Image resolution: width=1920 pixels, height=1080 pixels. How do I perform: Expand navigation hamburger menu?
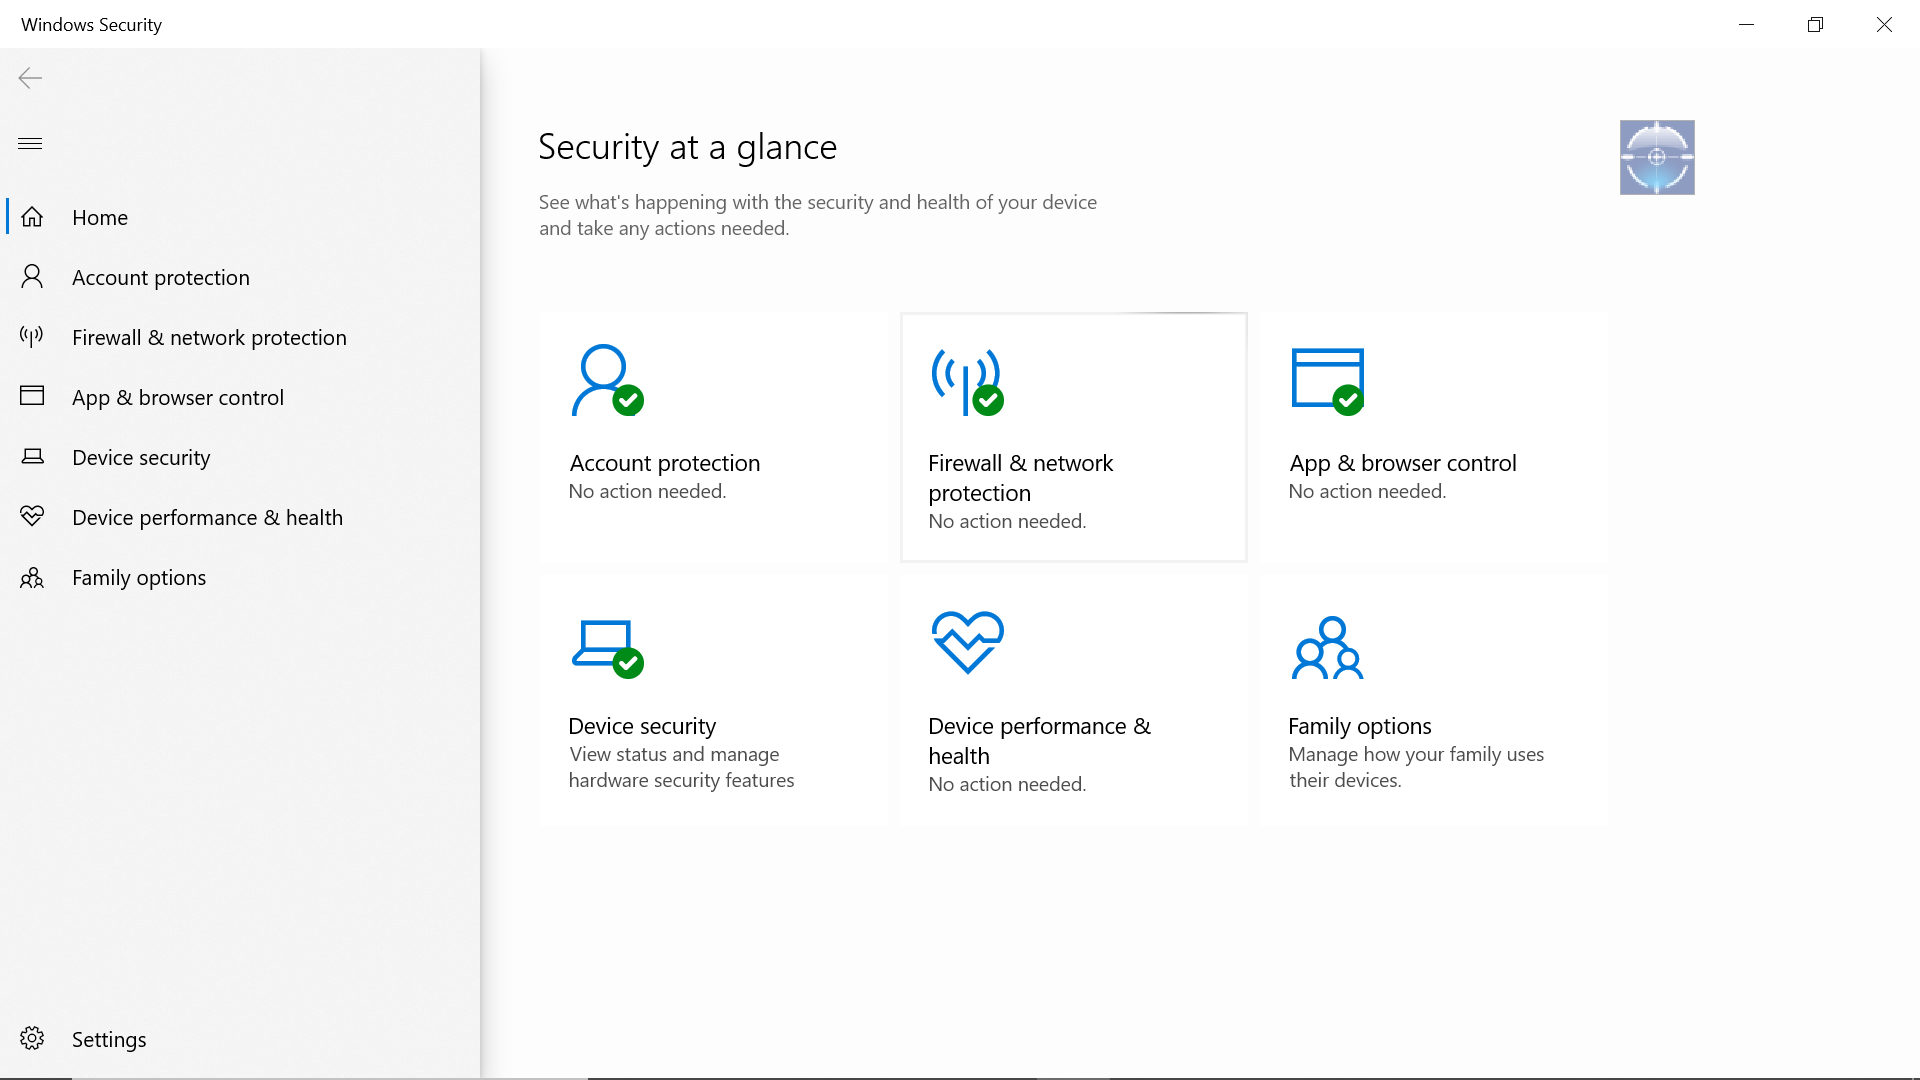29,141
